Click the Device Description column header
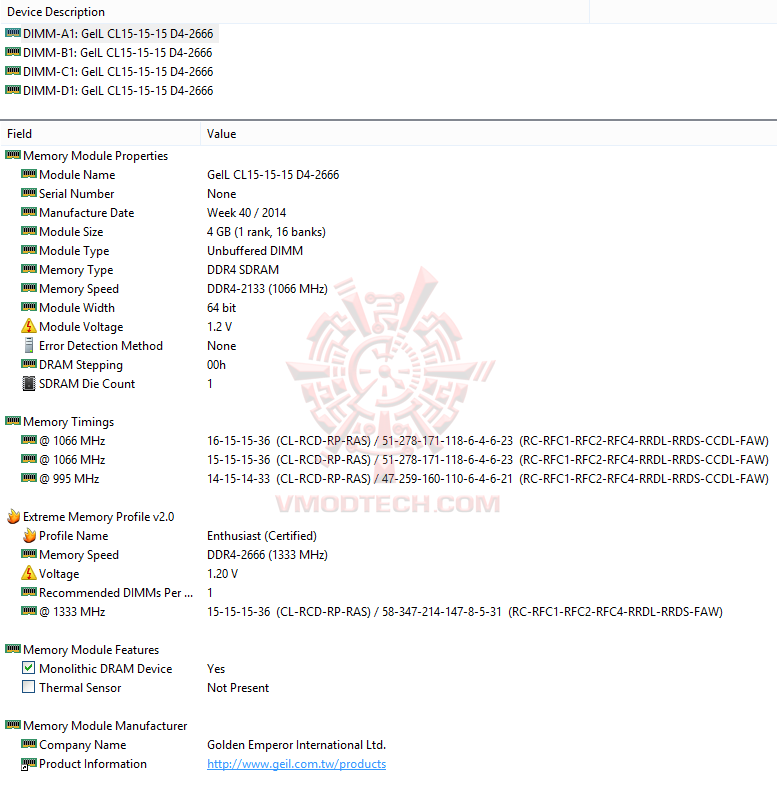 [295, 11]
